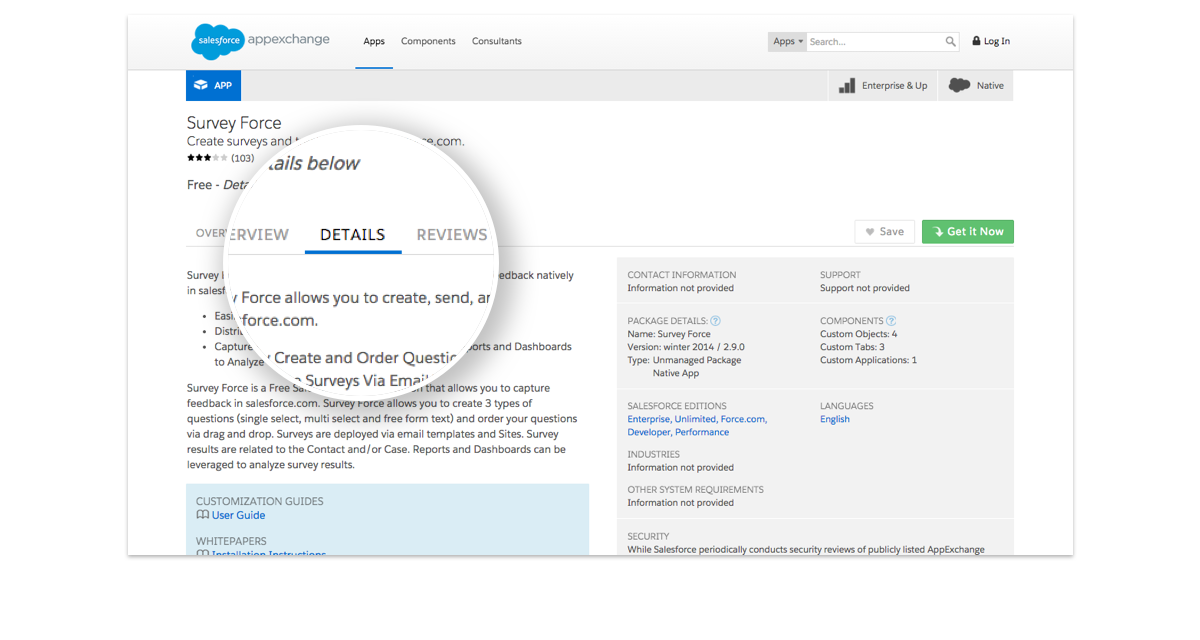The height and width of the screenshot is (640, 1200).
Task: Open help icon next to Components
Action: [891, 321]
